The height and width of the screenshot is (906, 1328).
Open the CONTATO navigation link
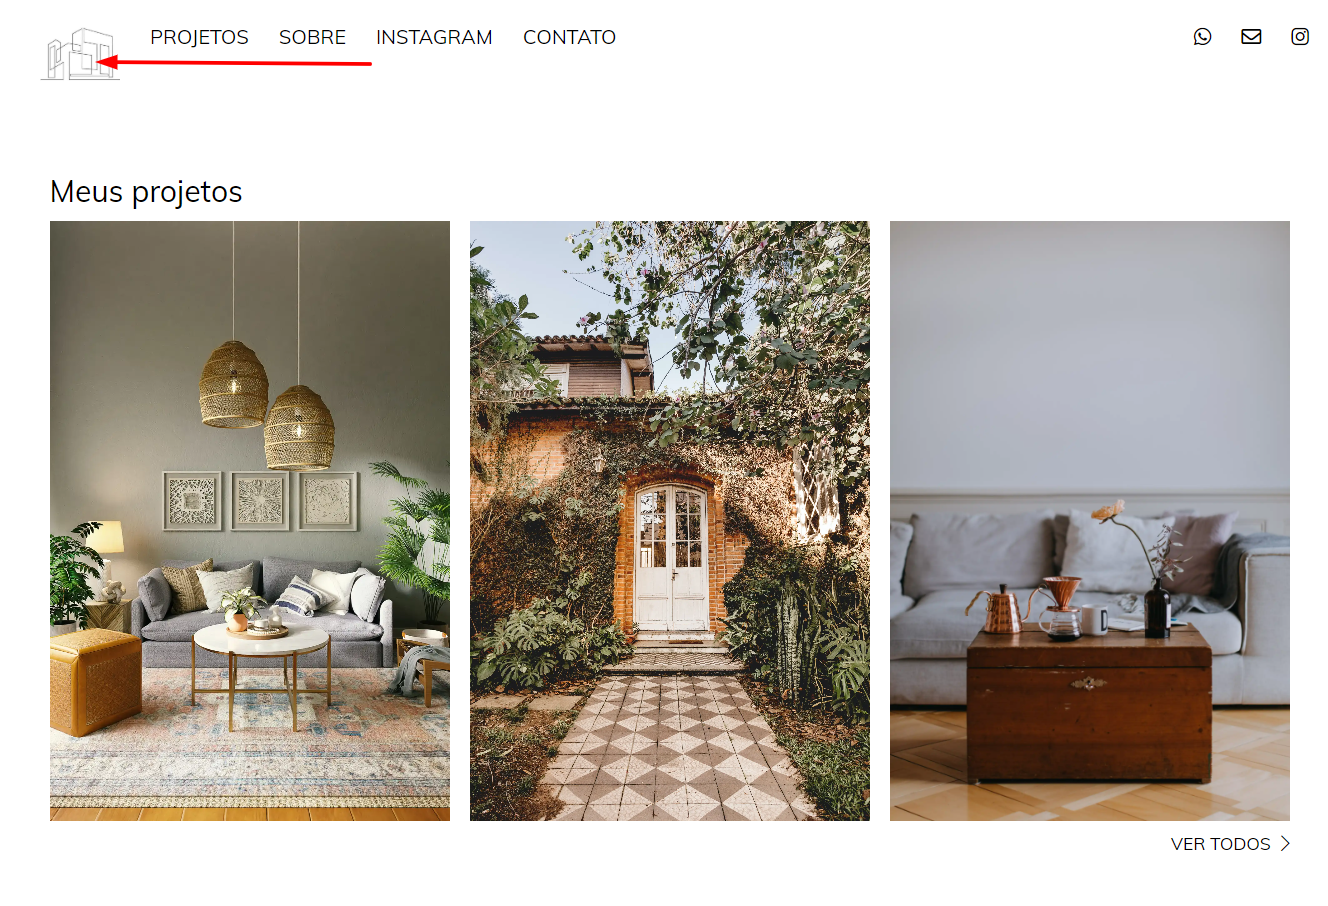click(x=569, y=37)
